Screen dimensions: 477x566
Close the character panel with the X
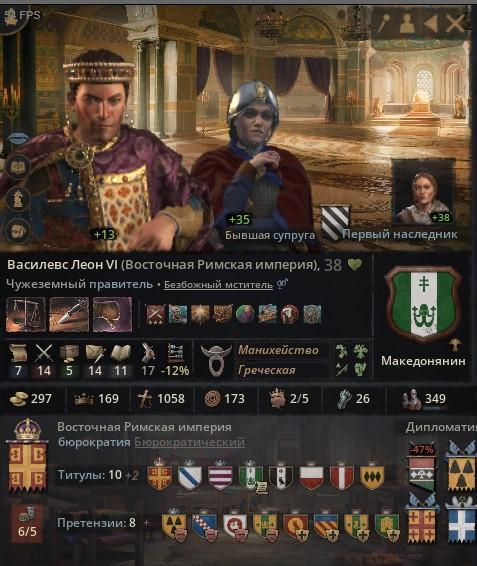(455, 23)
